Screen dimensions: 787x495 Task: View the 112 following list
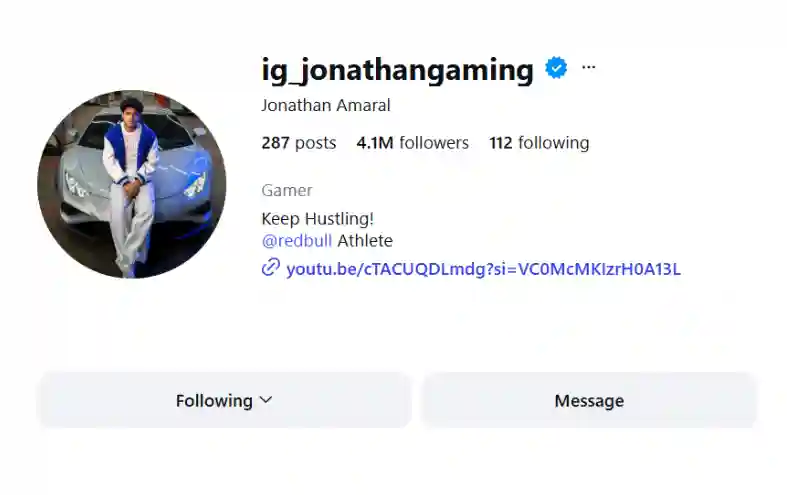539,143
